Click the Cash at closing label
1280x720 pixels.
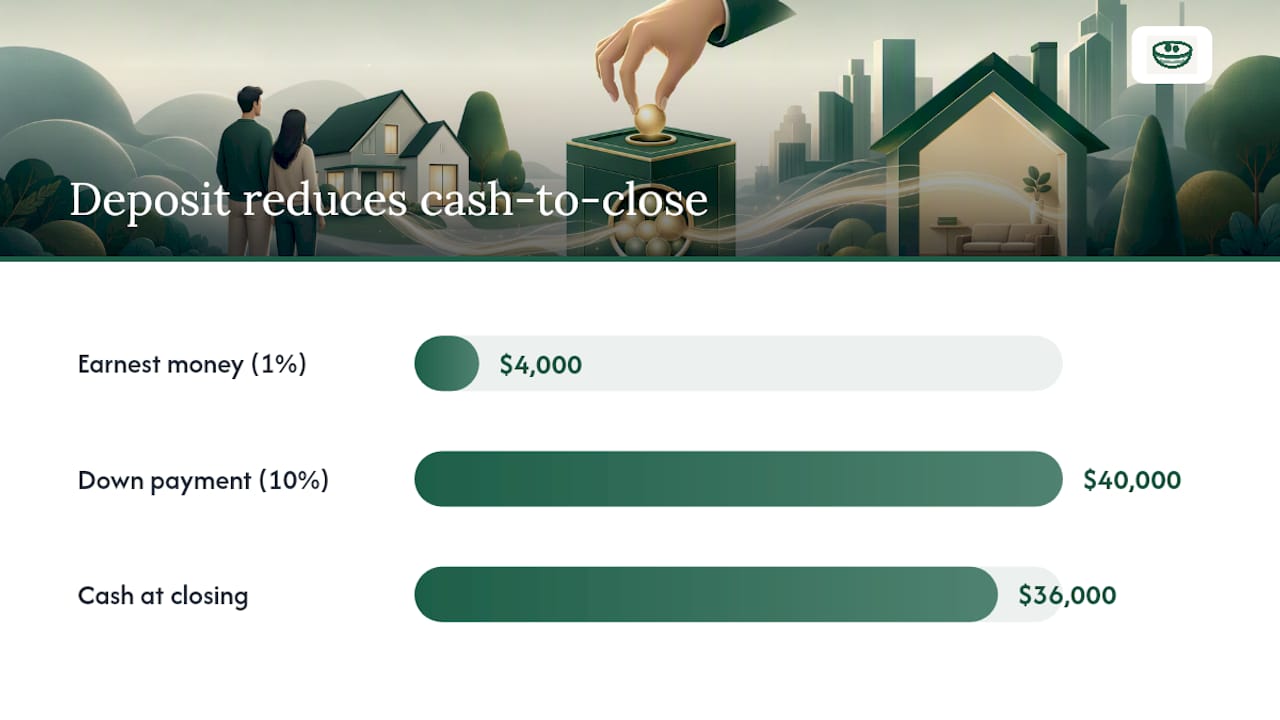(163, 596)
